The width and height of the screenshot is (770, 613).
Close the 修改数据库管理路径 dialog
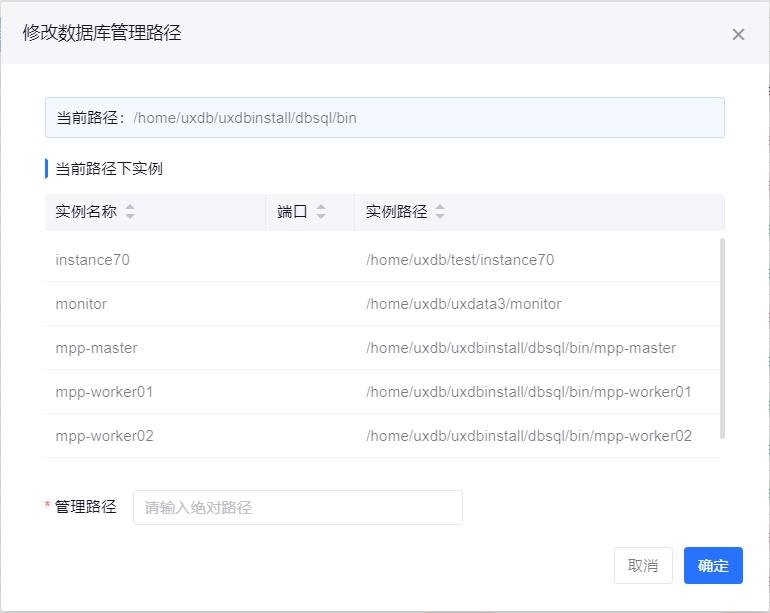coord(738,34)
